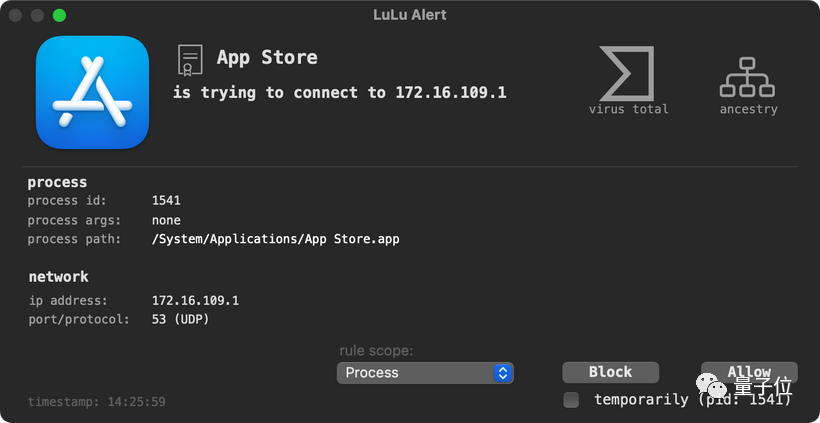Click the timestamp 14:25:59 text
820x423 pixels.
click(x=96, y=402)
